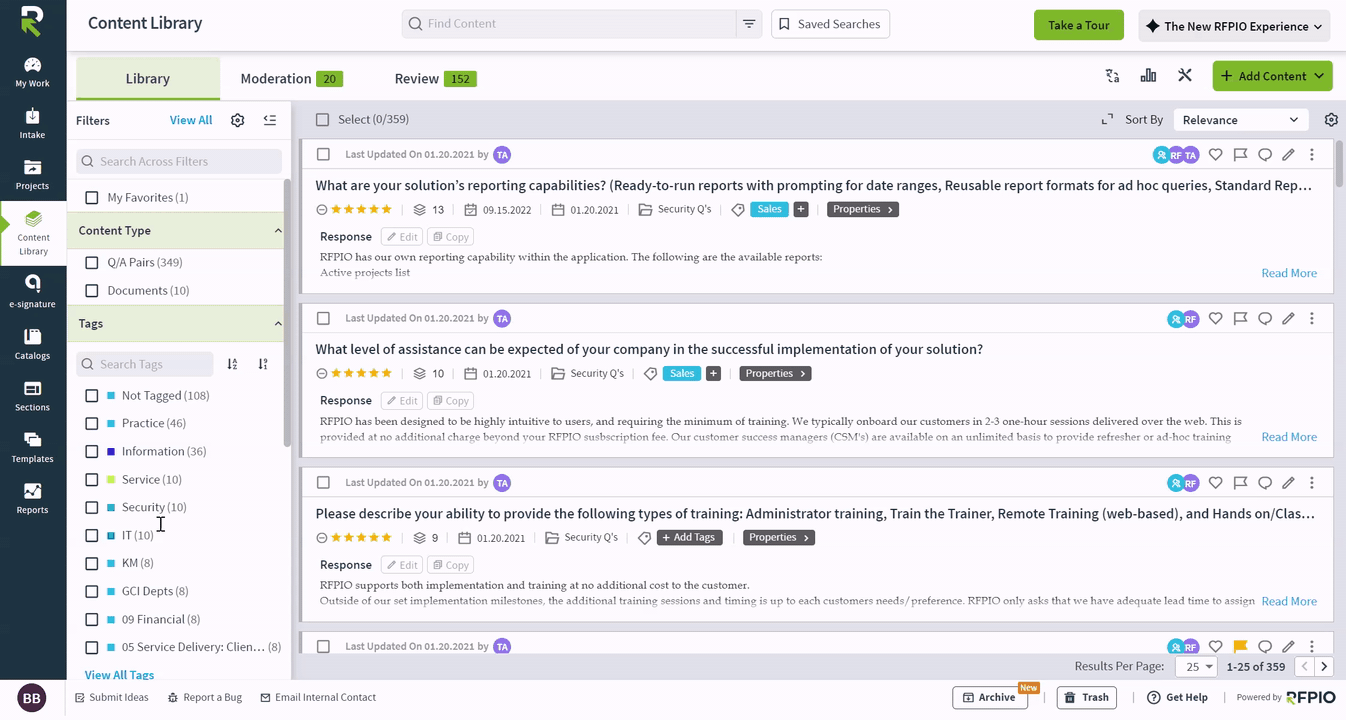Select the level of assistance question checkbox
This screenshot has width=1346, height=720.
click(x=323, y=319)
